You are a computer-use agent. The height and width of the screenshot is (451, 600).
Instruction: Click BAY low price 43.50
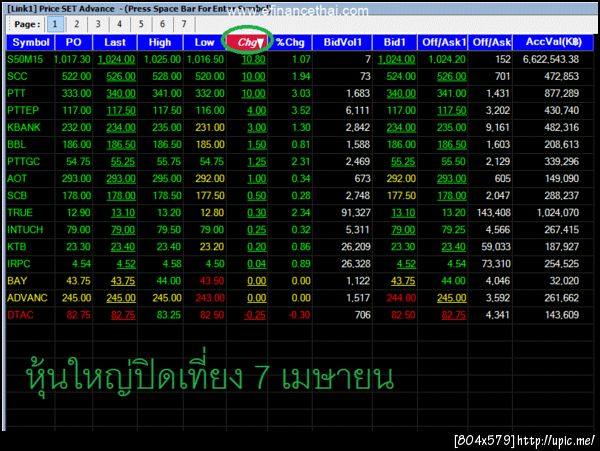(x=212, y=281)
